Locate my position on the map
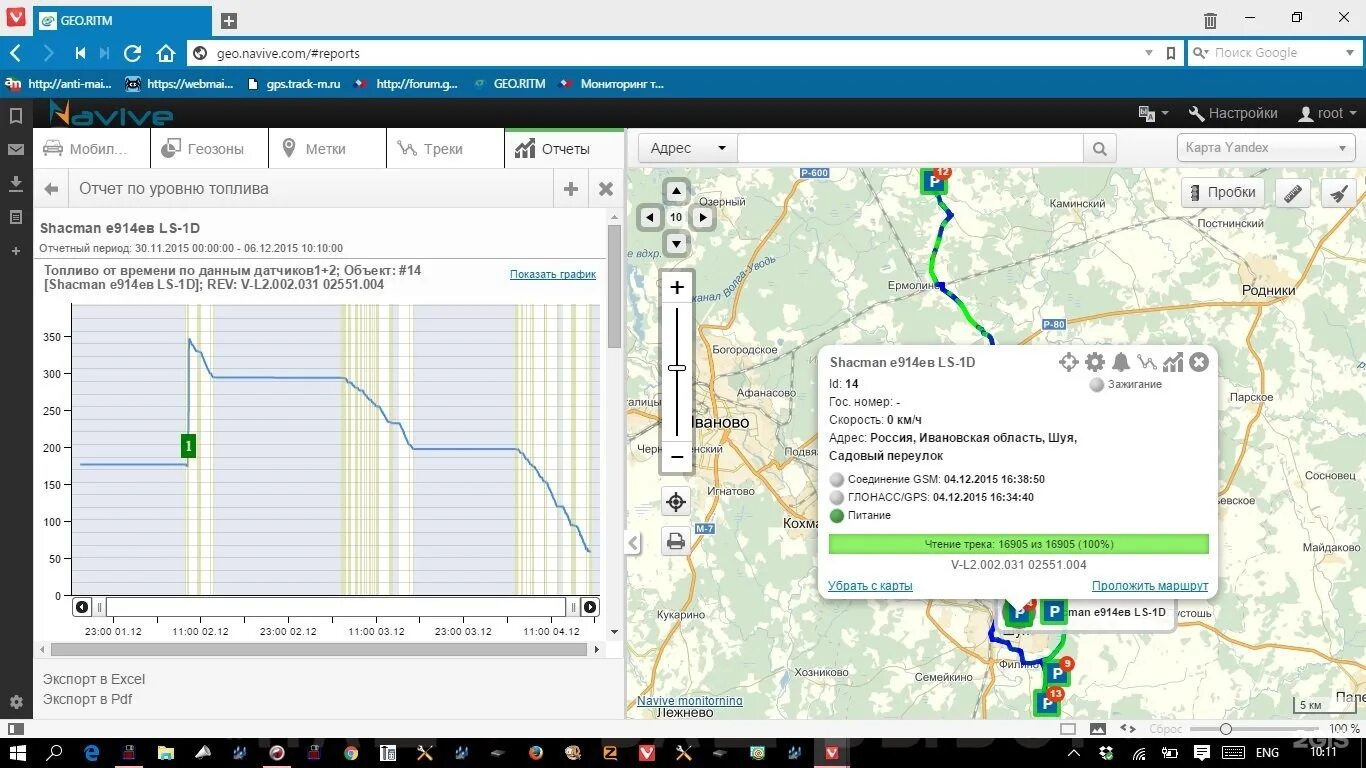The image size is (1366, 768). click(676, 502)
